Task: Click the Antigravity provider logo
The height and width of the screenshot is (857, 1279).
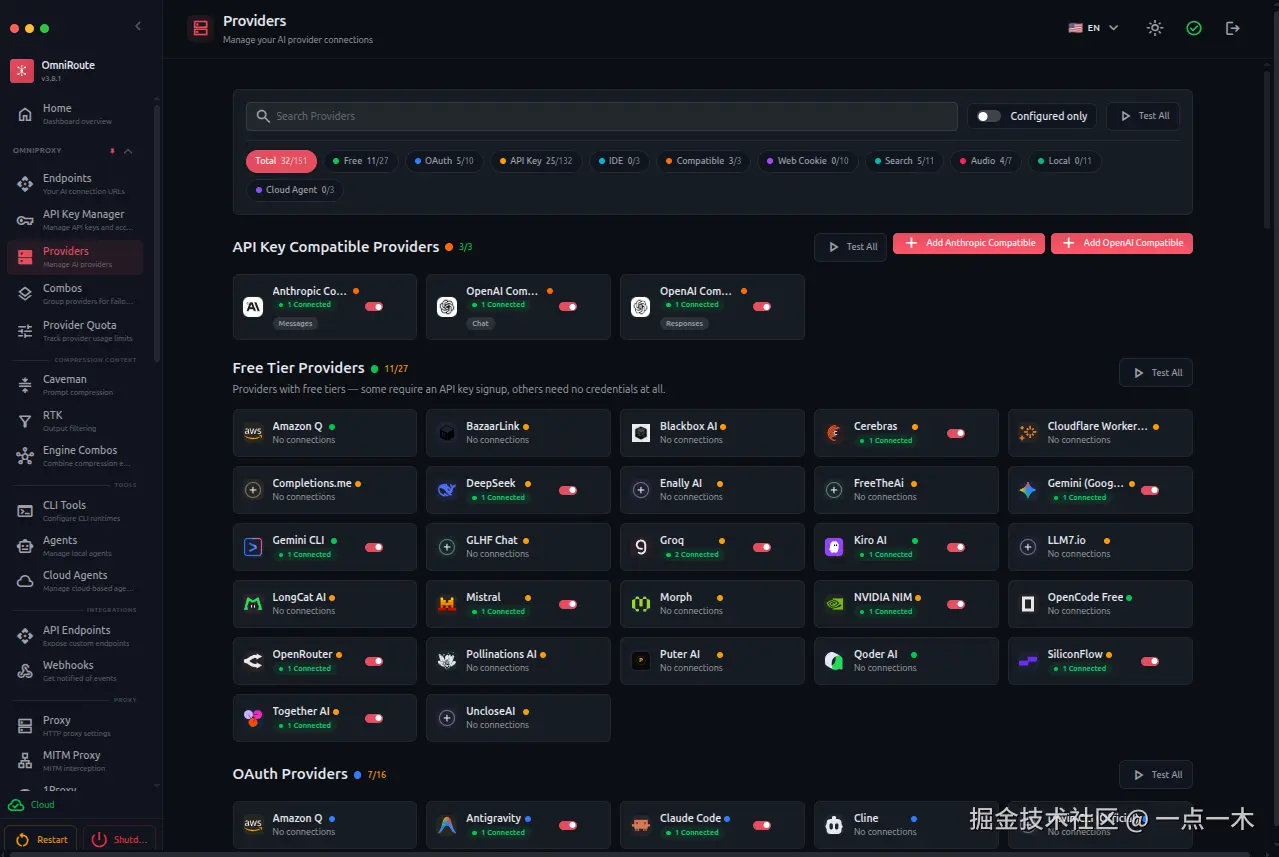Action: coord(447,825)
